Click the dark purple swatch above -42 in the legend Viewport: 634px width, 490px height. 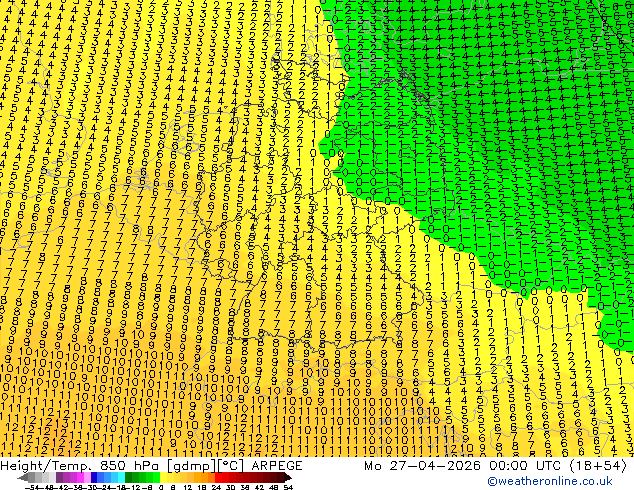59,477
